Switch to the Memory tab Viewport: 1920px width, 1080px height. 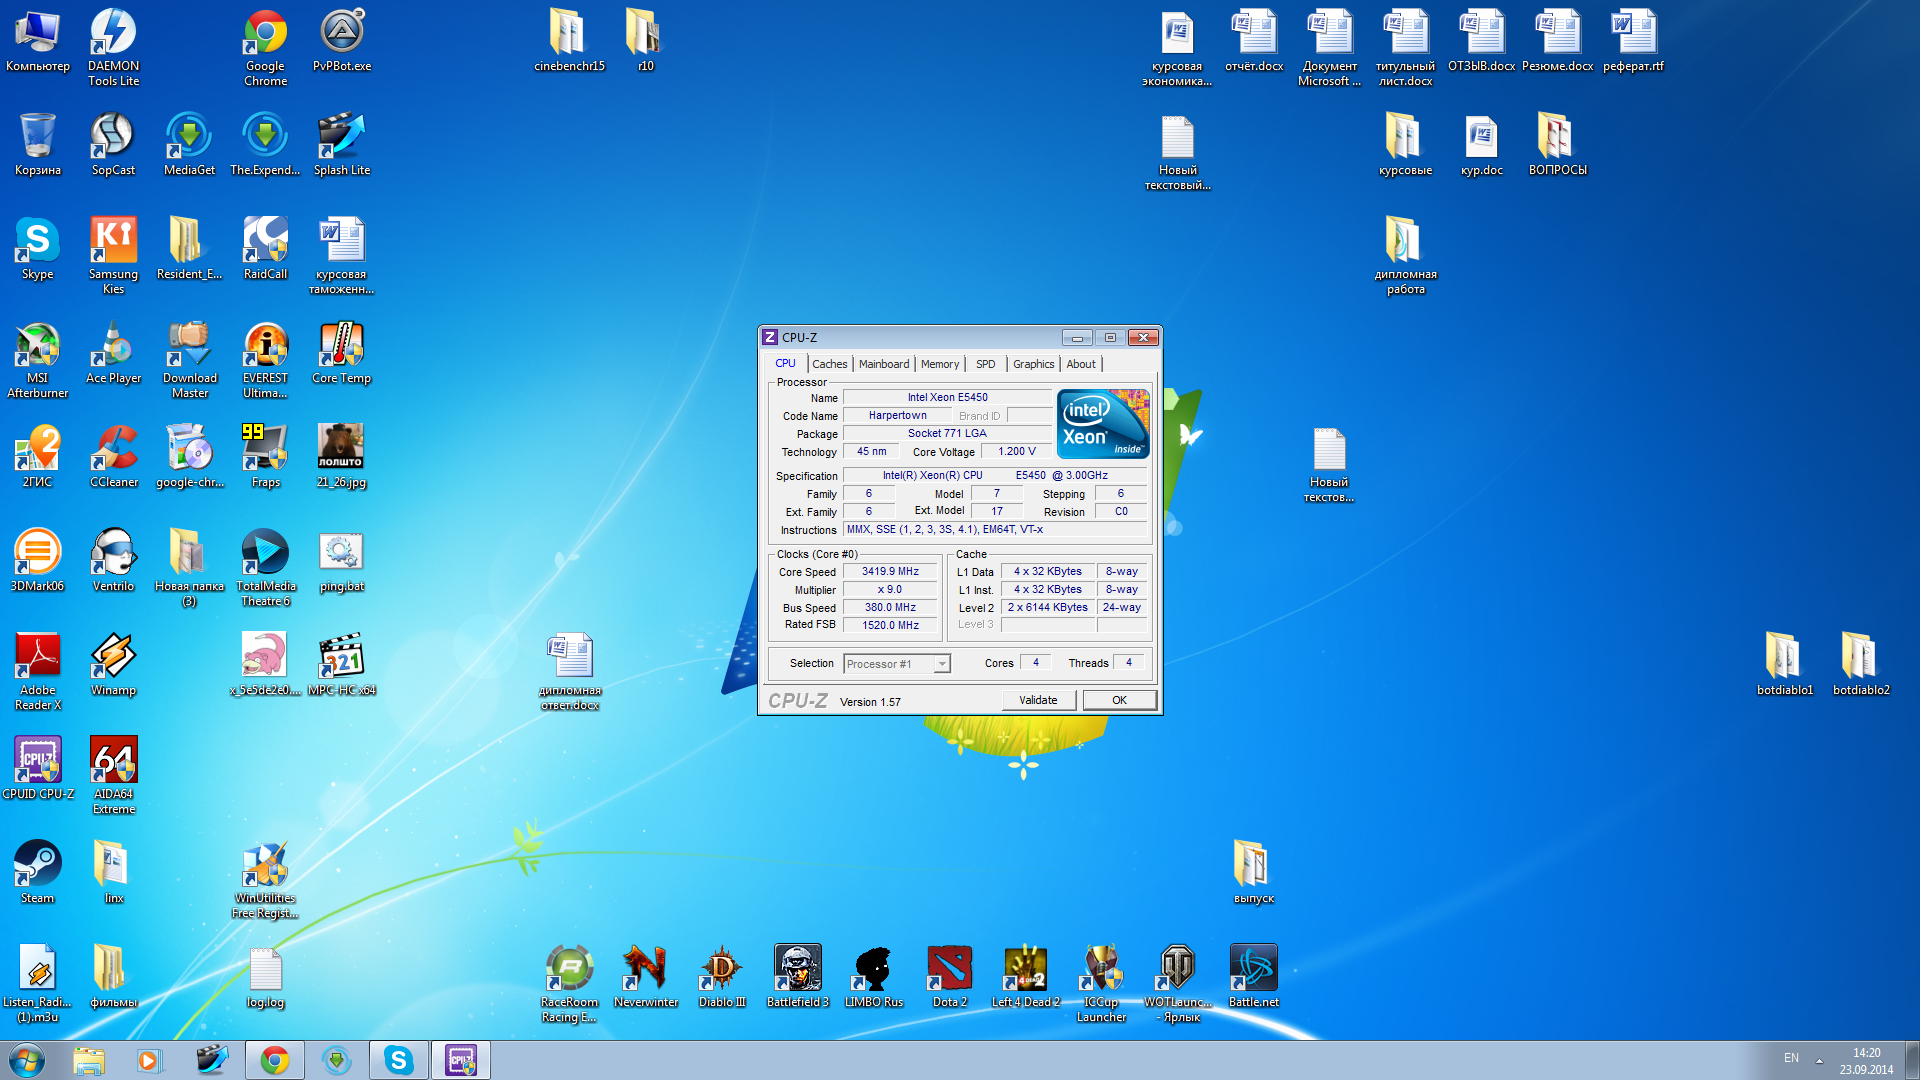pyautogui.click(x=939, y=364)
